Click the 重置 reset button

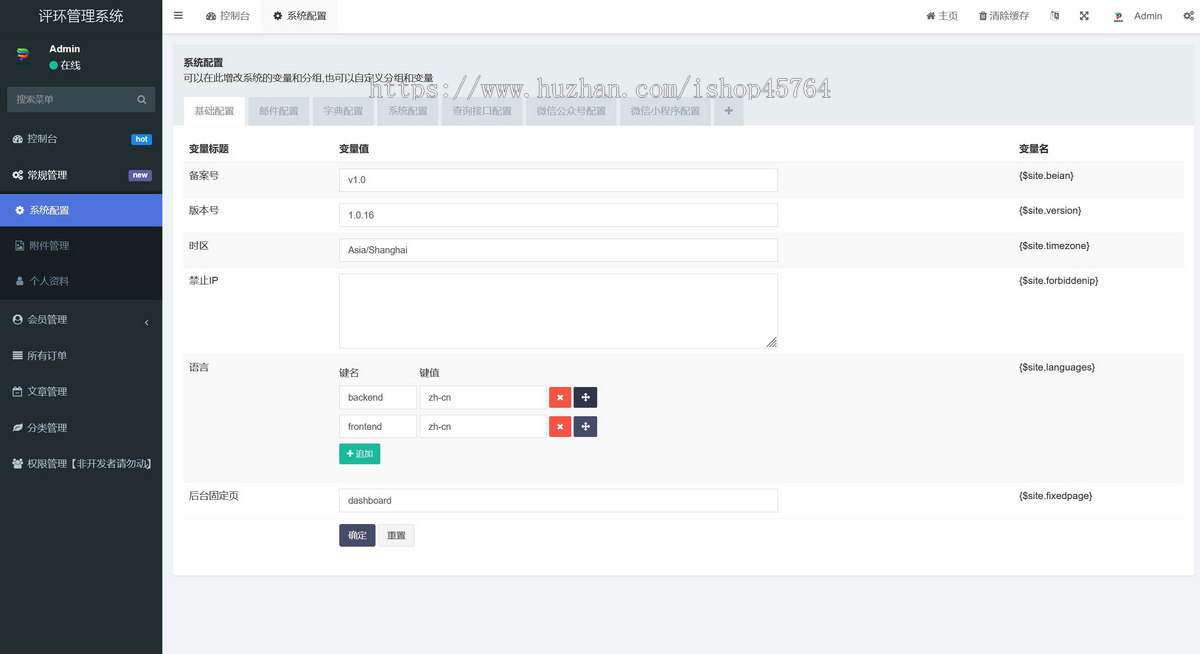[x=396, y=536]
